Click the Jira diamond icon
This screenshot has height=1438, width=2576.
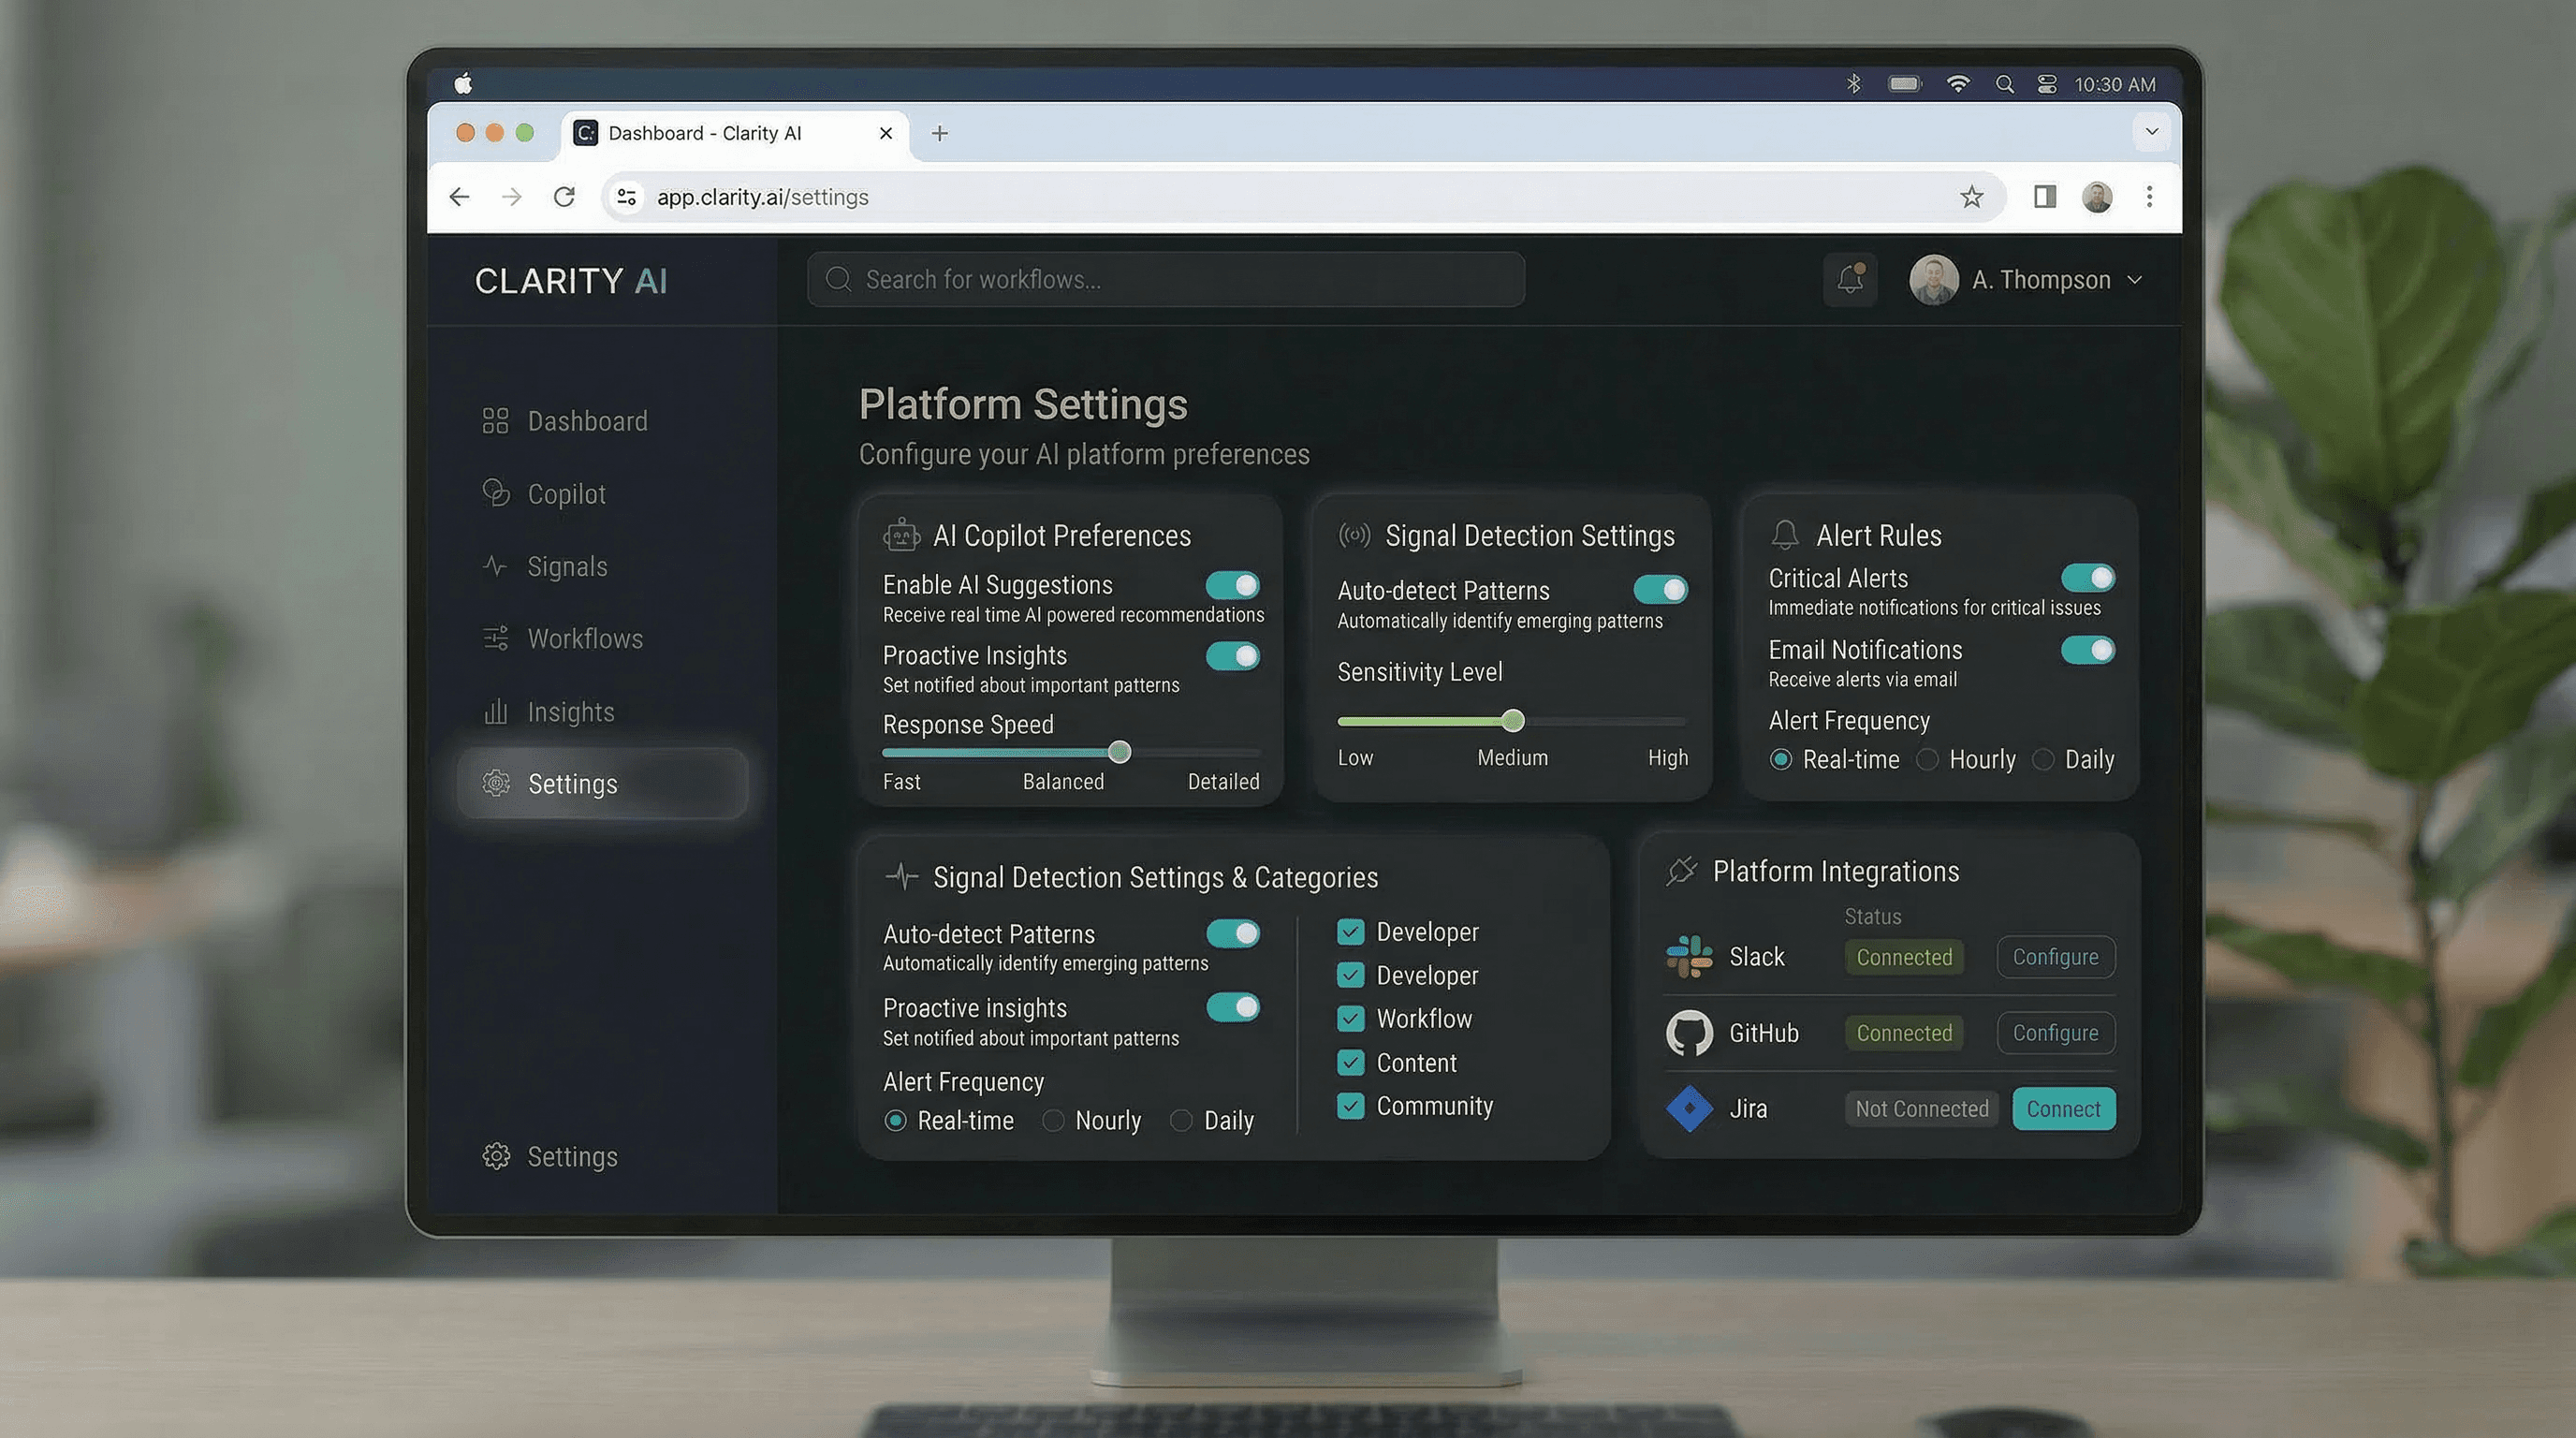1689,1108
